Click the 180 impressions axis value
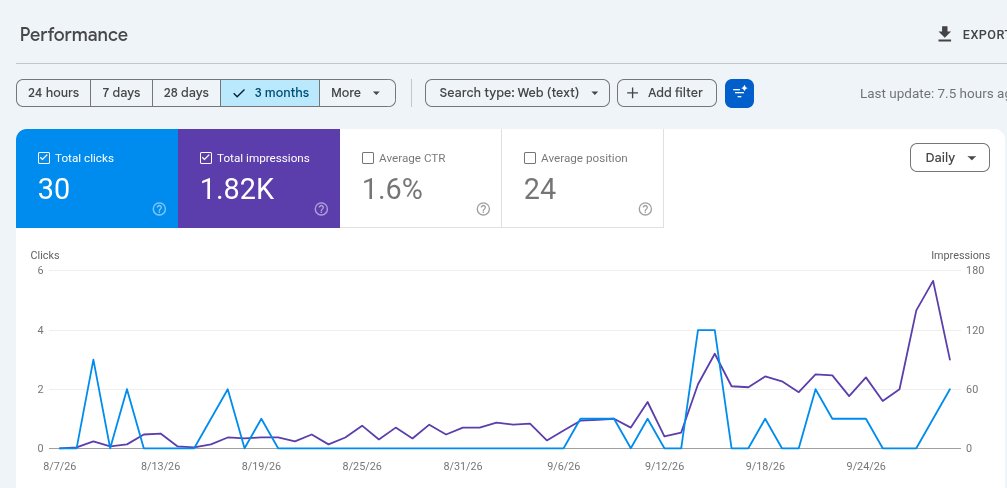Viewport: 1007px width, 488px height. pyautogui.click(x=975, y=271)
